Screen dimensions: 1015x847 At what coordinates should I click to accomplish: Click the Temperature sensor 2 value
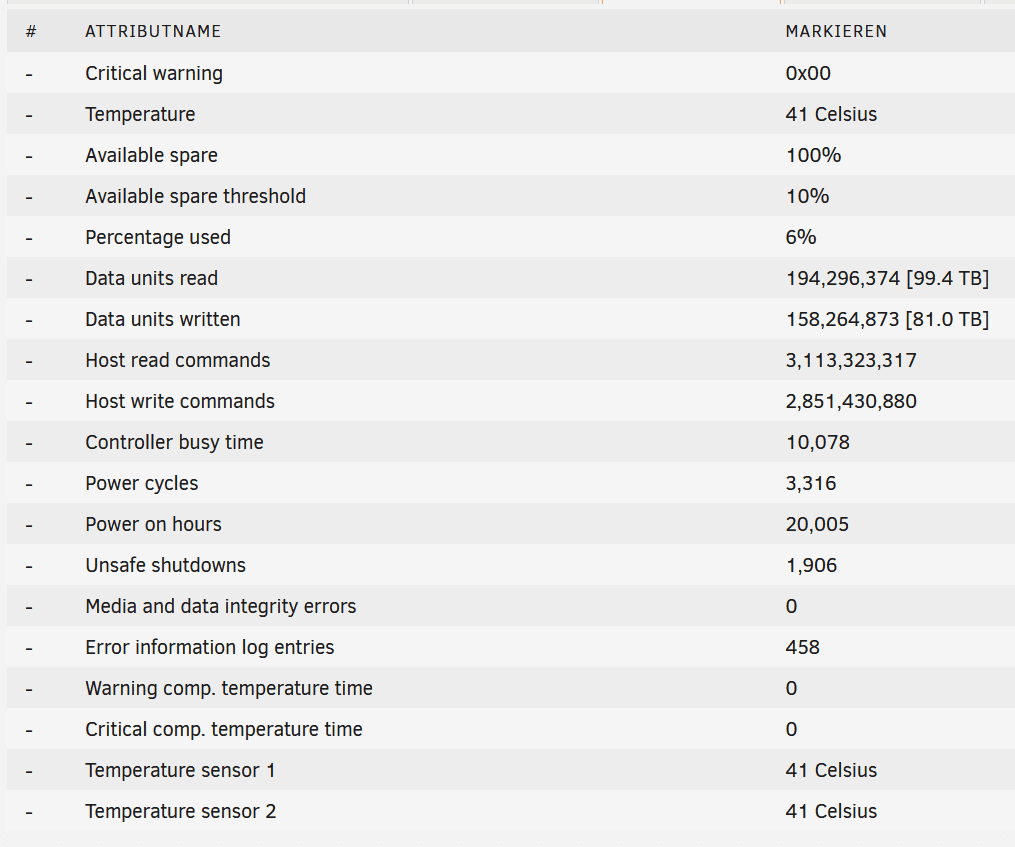[x=831, y=811]
